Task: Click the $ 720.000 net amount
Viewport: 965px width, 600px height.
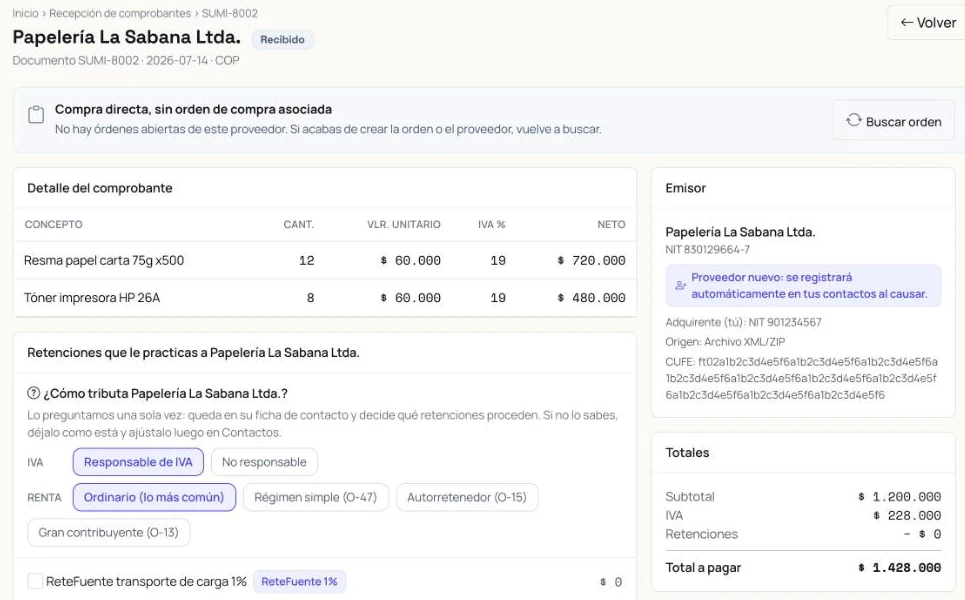Action: point(591,260)
